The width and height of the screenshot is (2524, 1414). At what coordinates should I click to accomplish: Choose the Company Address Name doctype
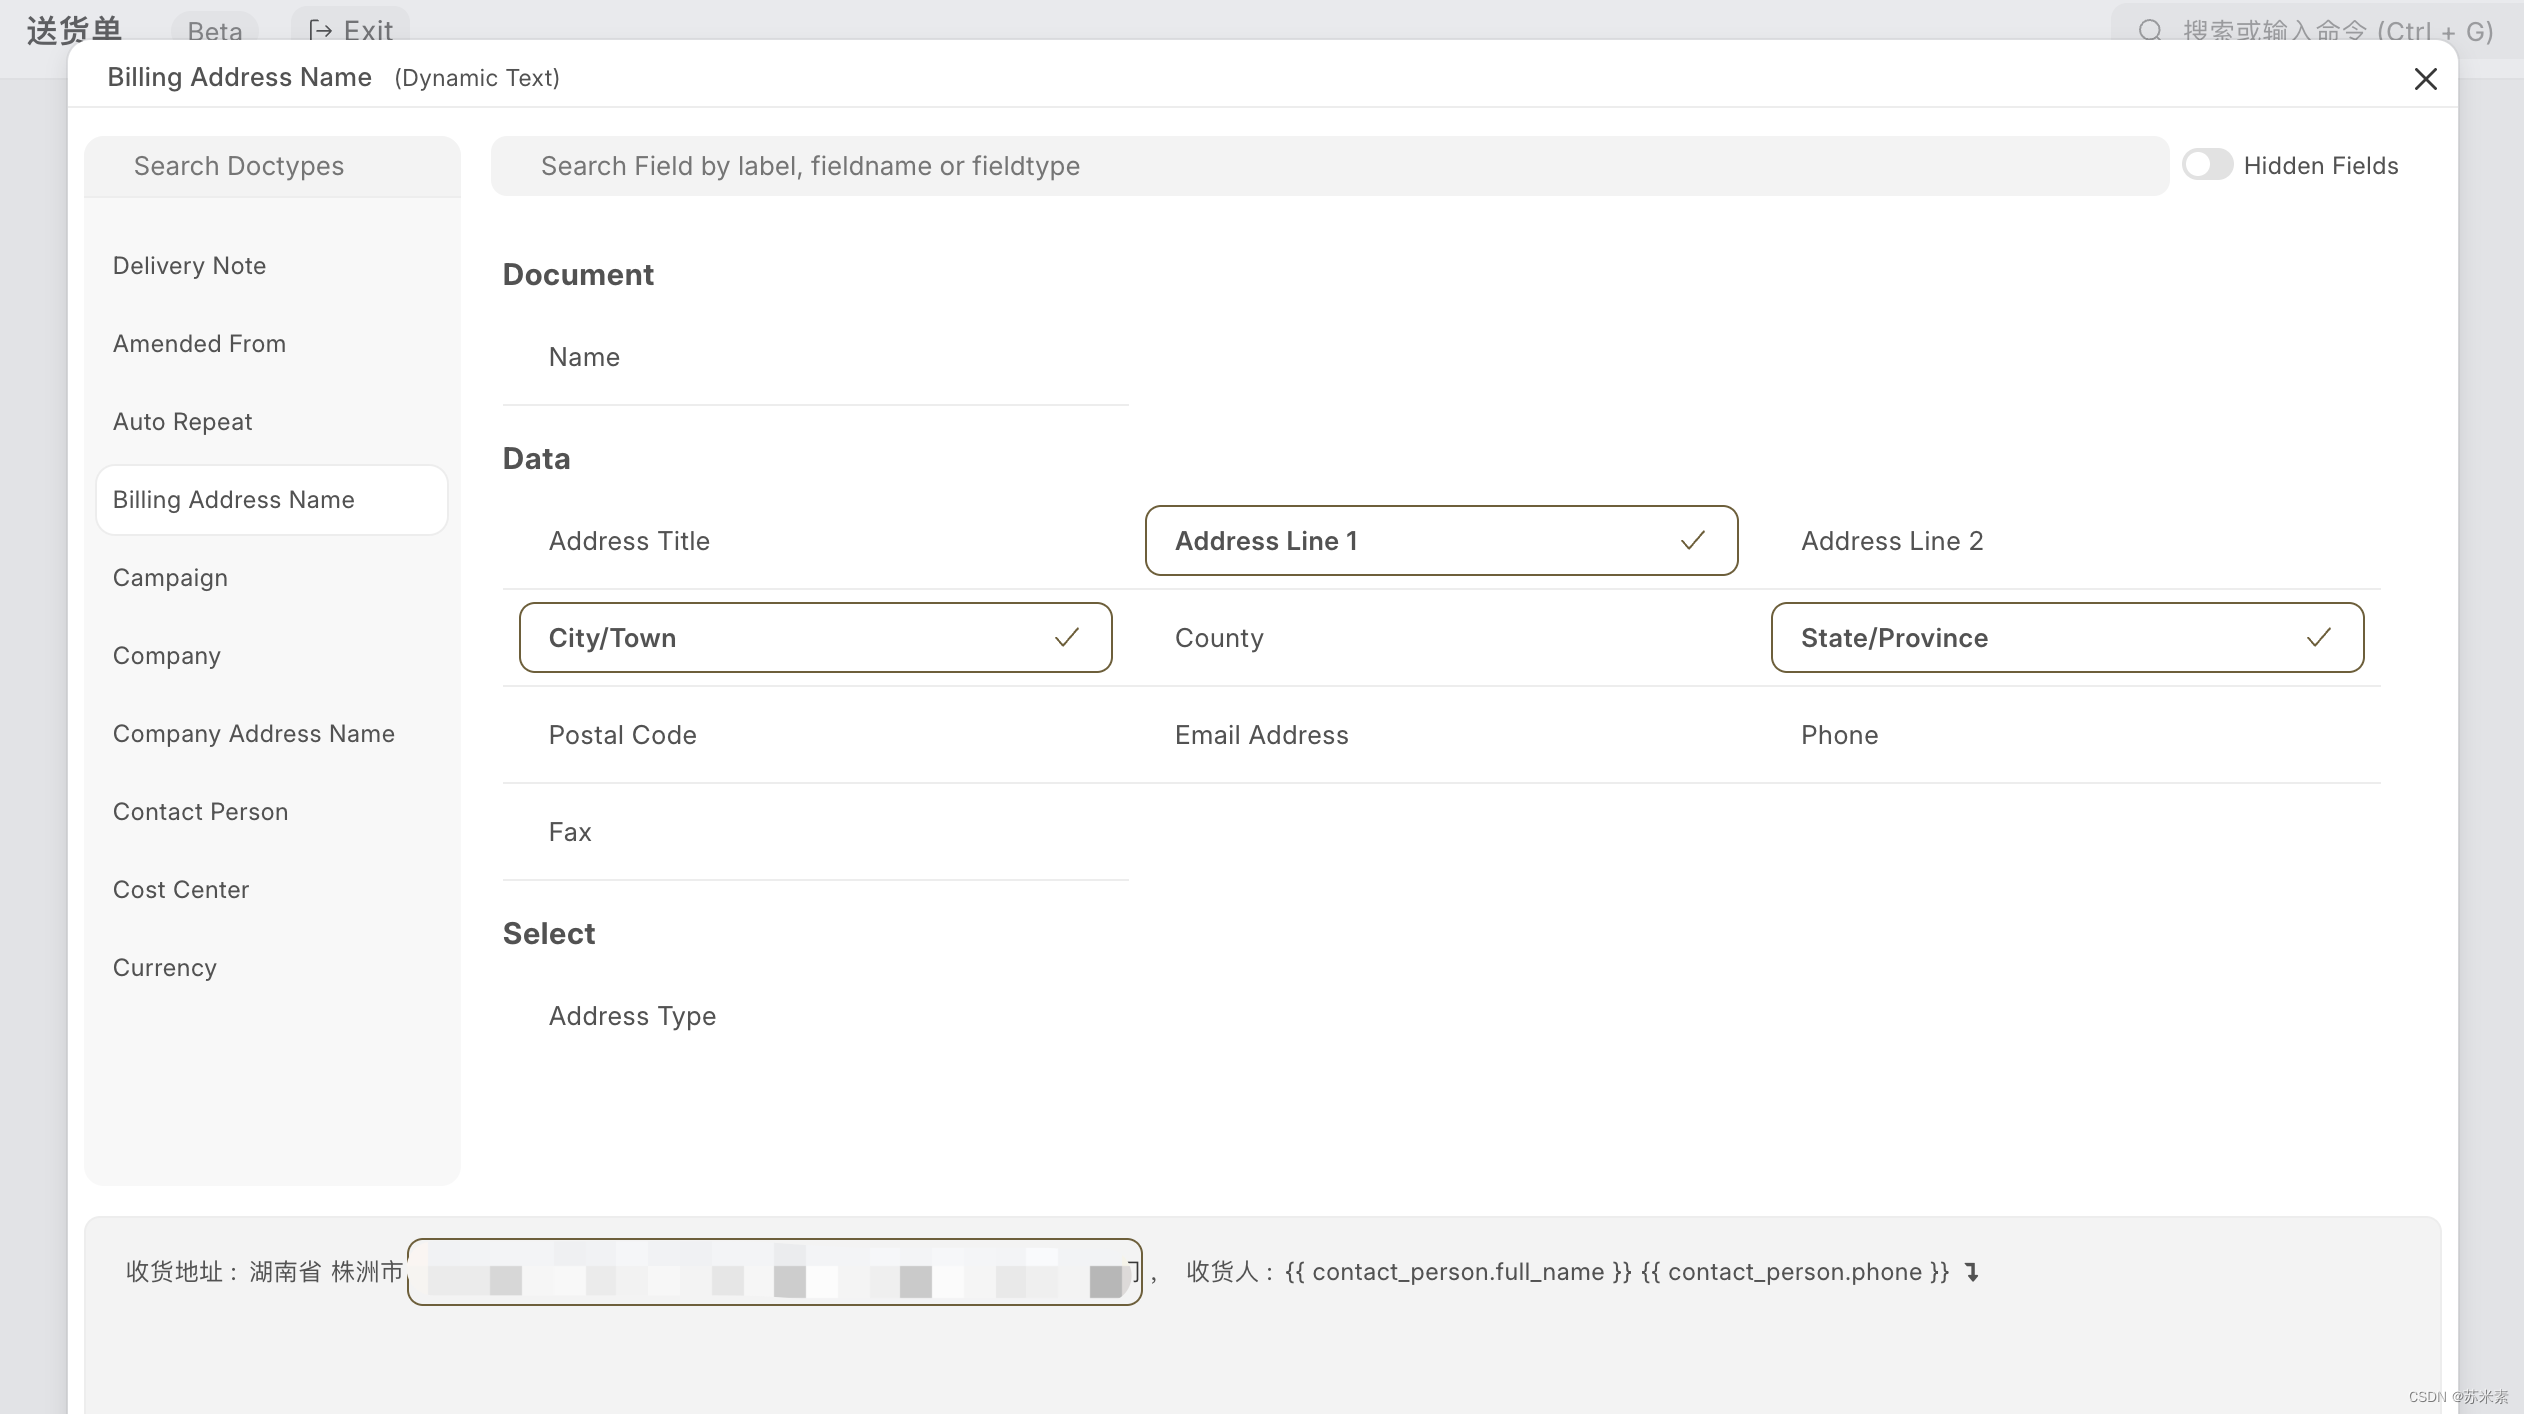coord(253,734)
